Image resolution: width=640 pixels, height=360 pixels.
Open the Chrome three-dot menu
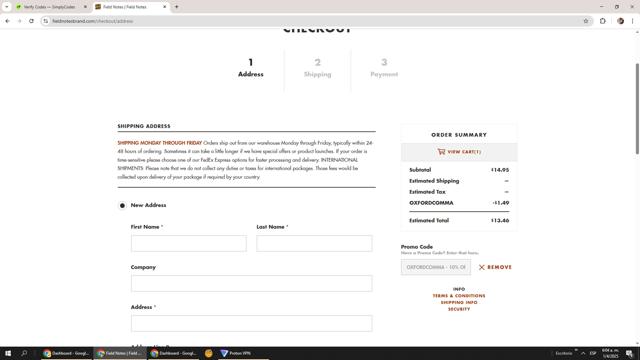[632, 21]
